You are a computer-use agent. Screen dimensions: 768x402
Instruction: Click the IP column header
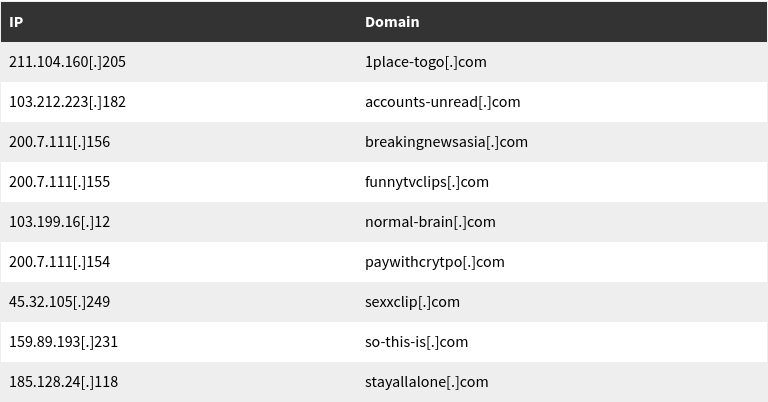[x=16, y=22]
